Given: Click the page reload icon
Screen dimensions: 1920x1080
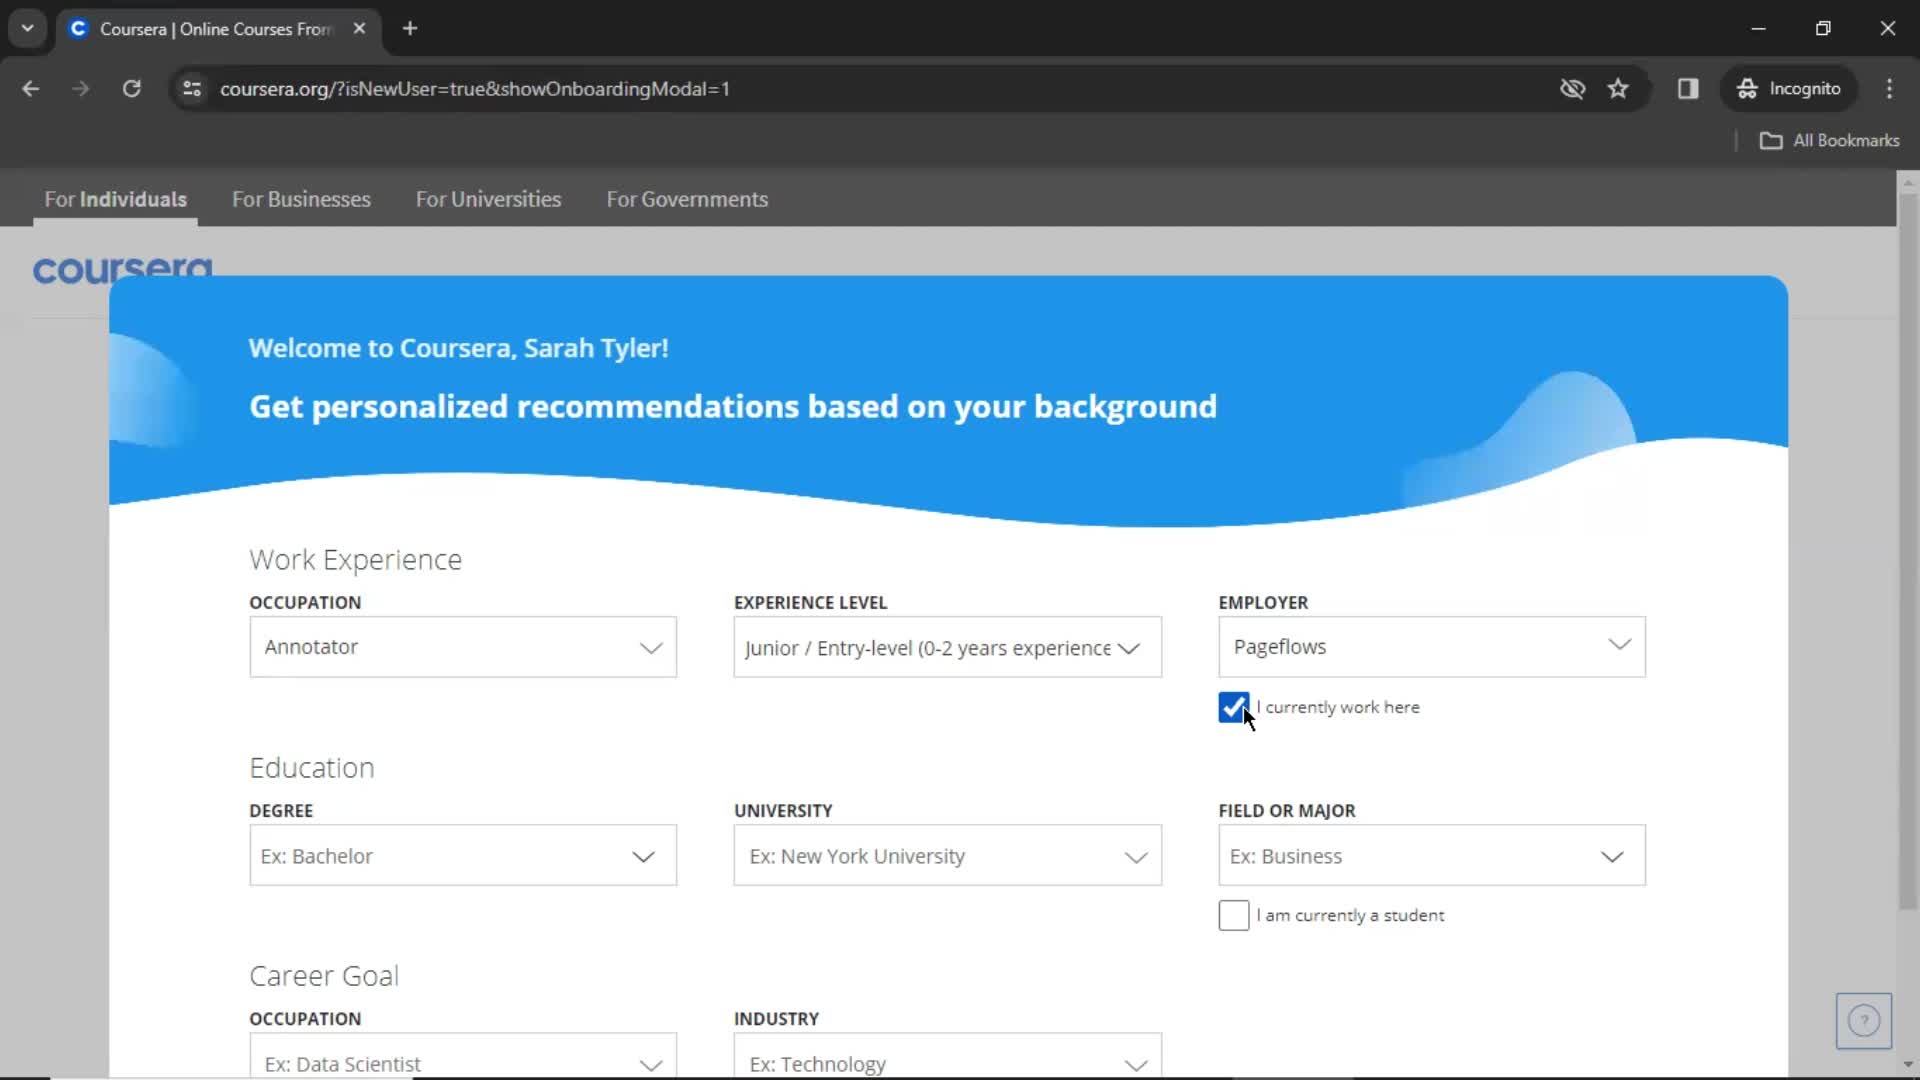Looking at the screenshot, I should click(131, 88).
